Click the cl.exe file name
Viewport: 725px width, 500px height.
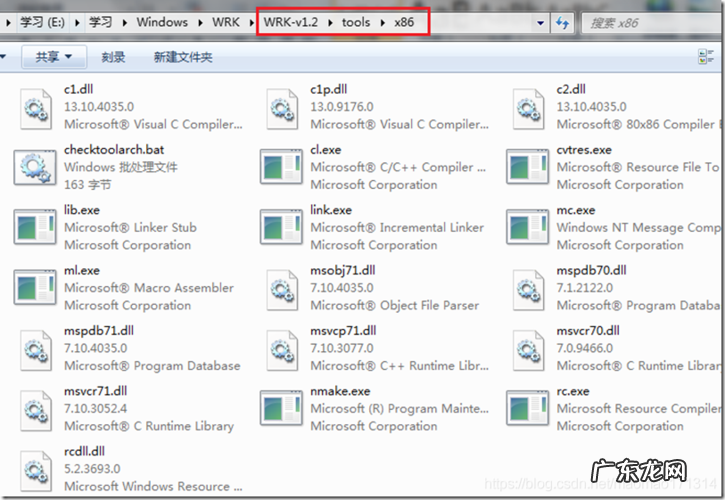[326, 150]
